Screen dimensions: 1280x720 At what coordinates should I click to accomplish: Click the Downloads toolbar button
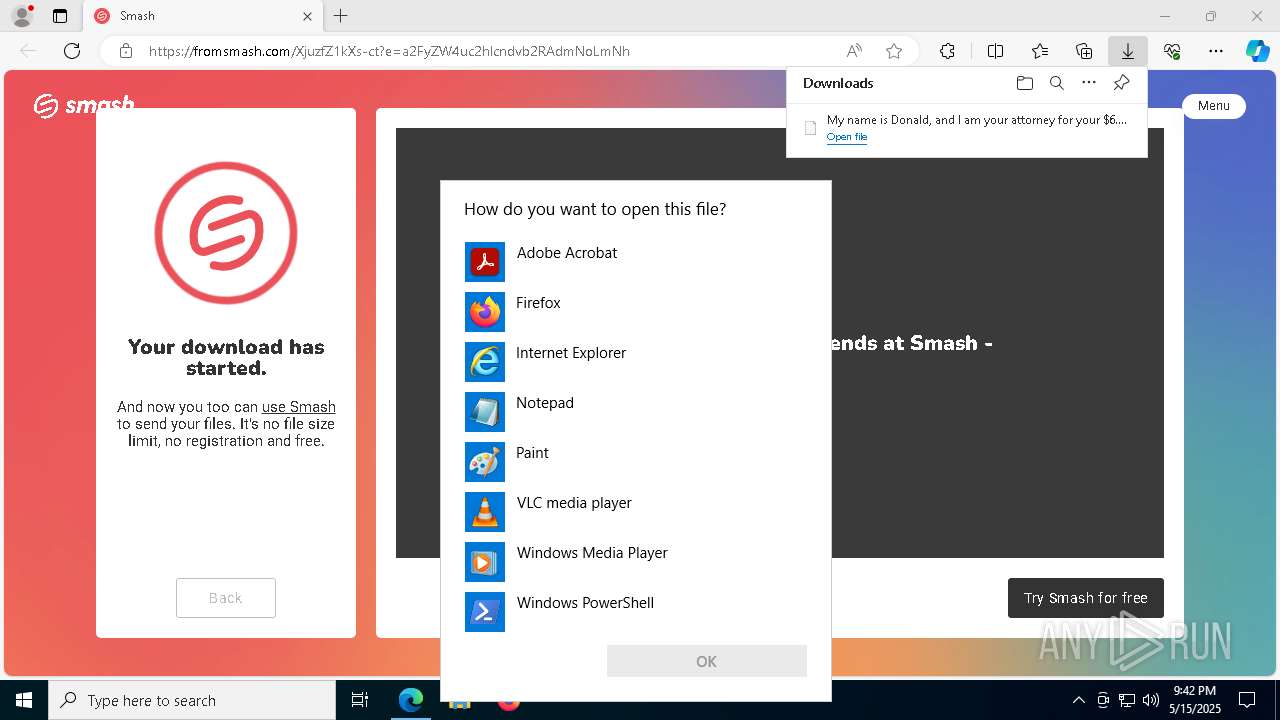click(1127, 51)
